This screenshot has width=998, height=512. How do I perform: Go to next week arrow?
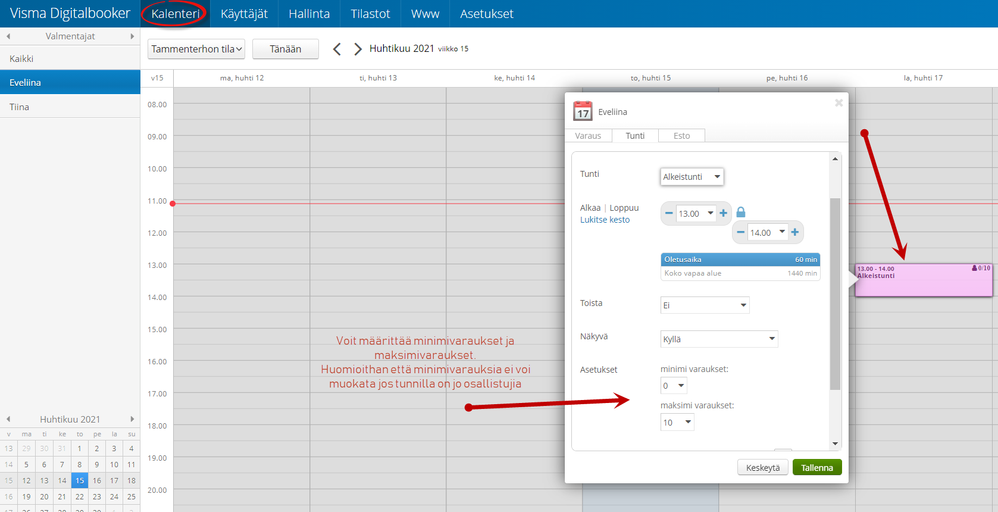(x=358, y=49)
